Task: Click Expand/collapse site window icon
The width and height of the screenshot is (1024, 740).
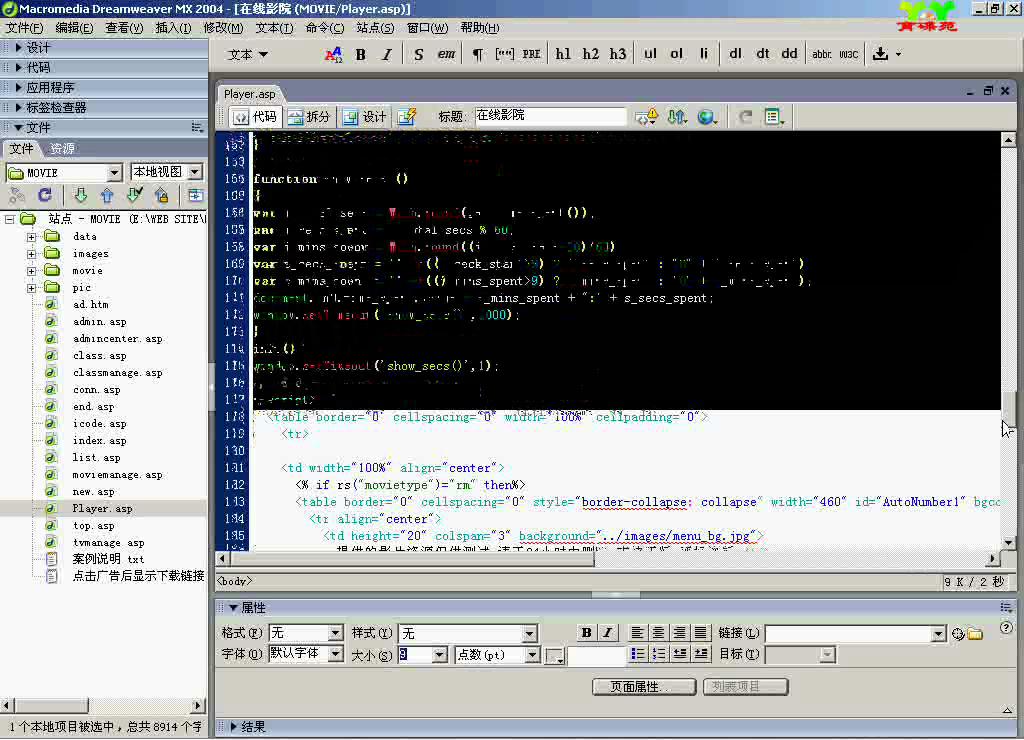Action: point(195,195)
